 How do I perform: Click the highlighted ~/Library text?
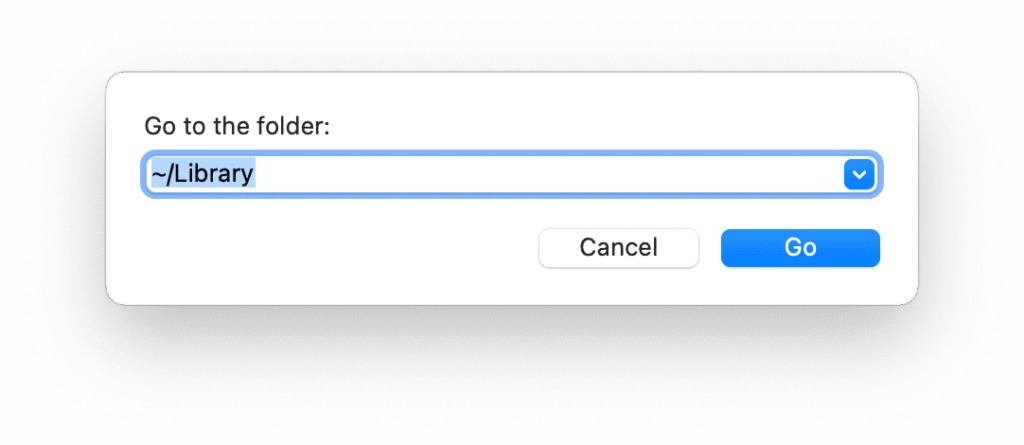[x=203, y=175]
